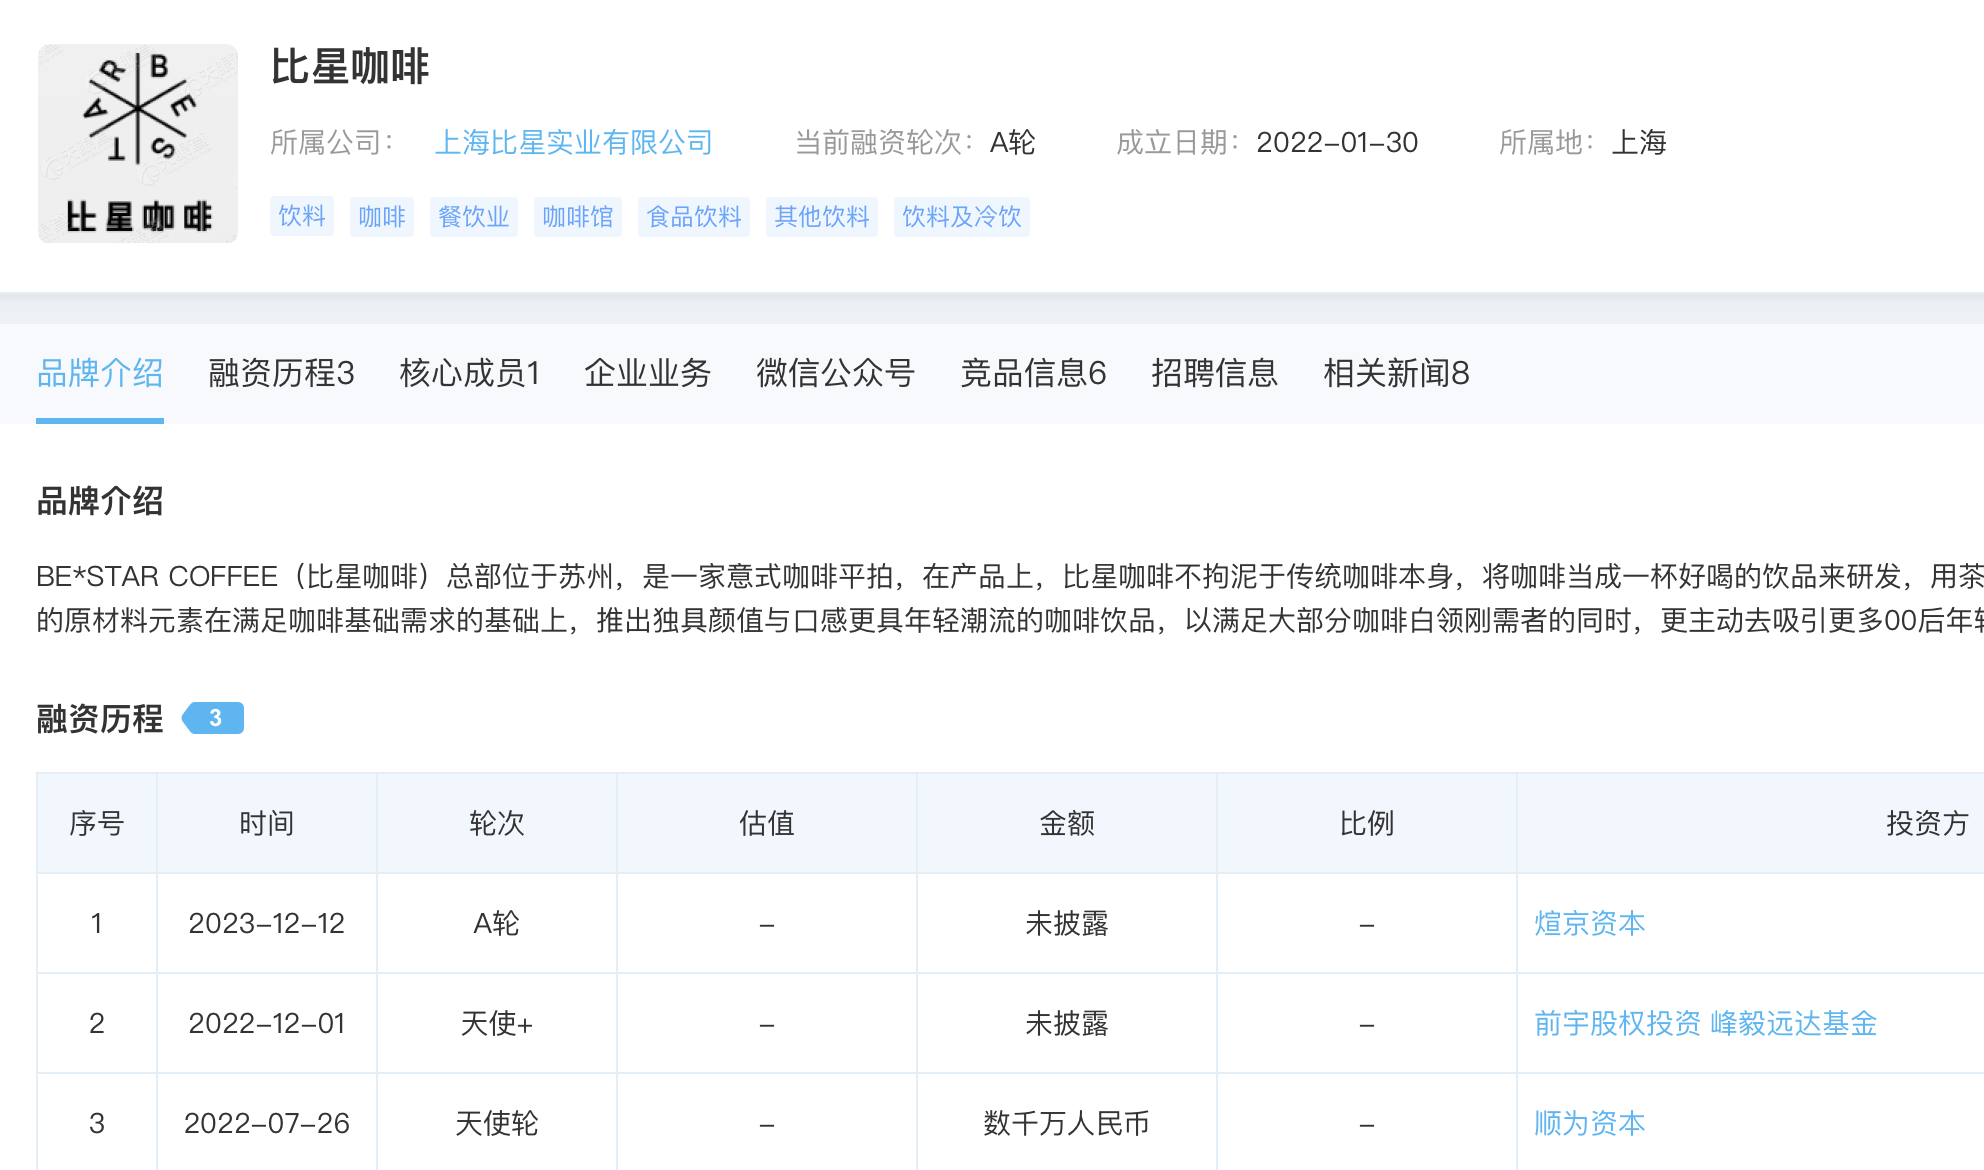Open investor link 峰毅远达基金

coord(1793,1023)
